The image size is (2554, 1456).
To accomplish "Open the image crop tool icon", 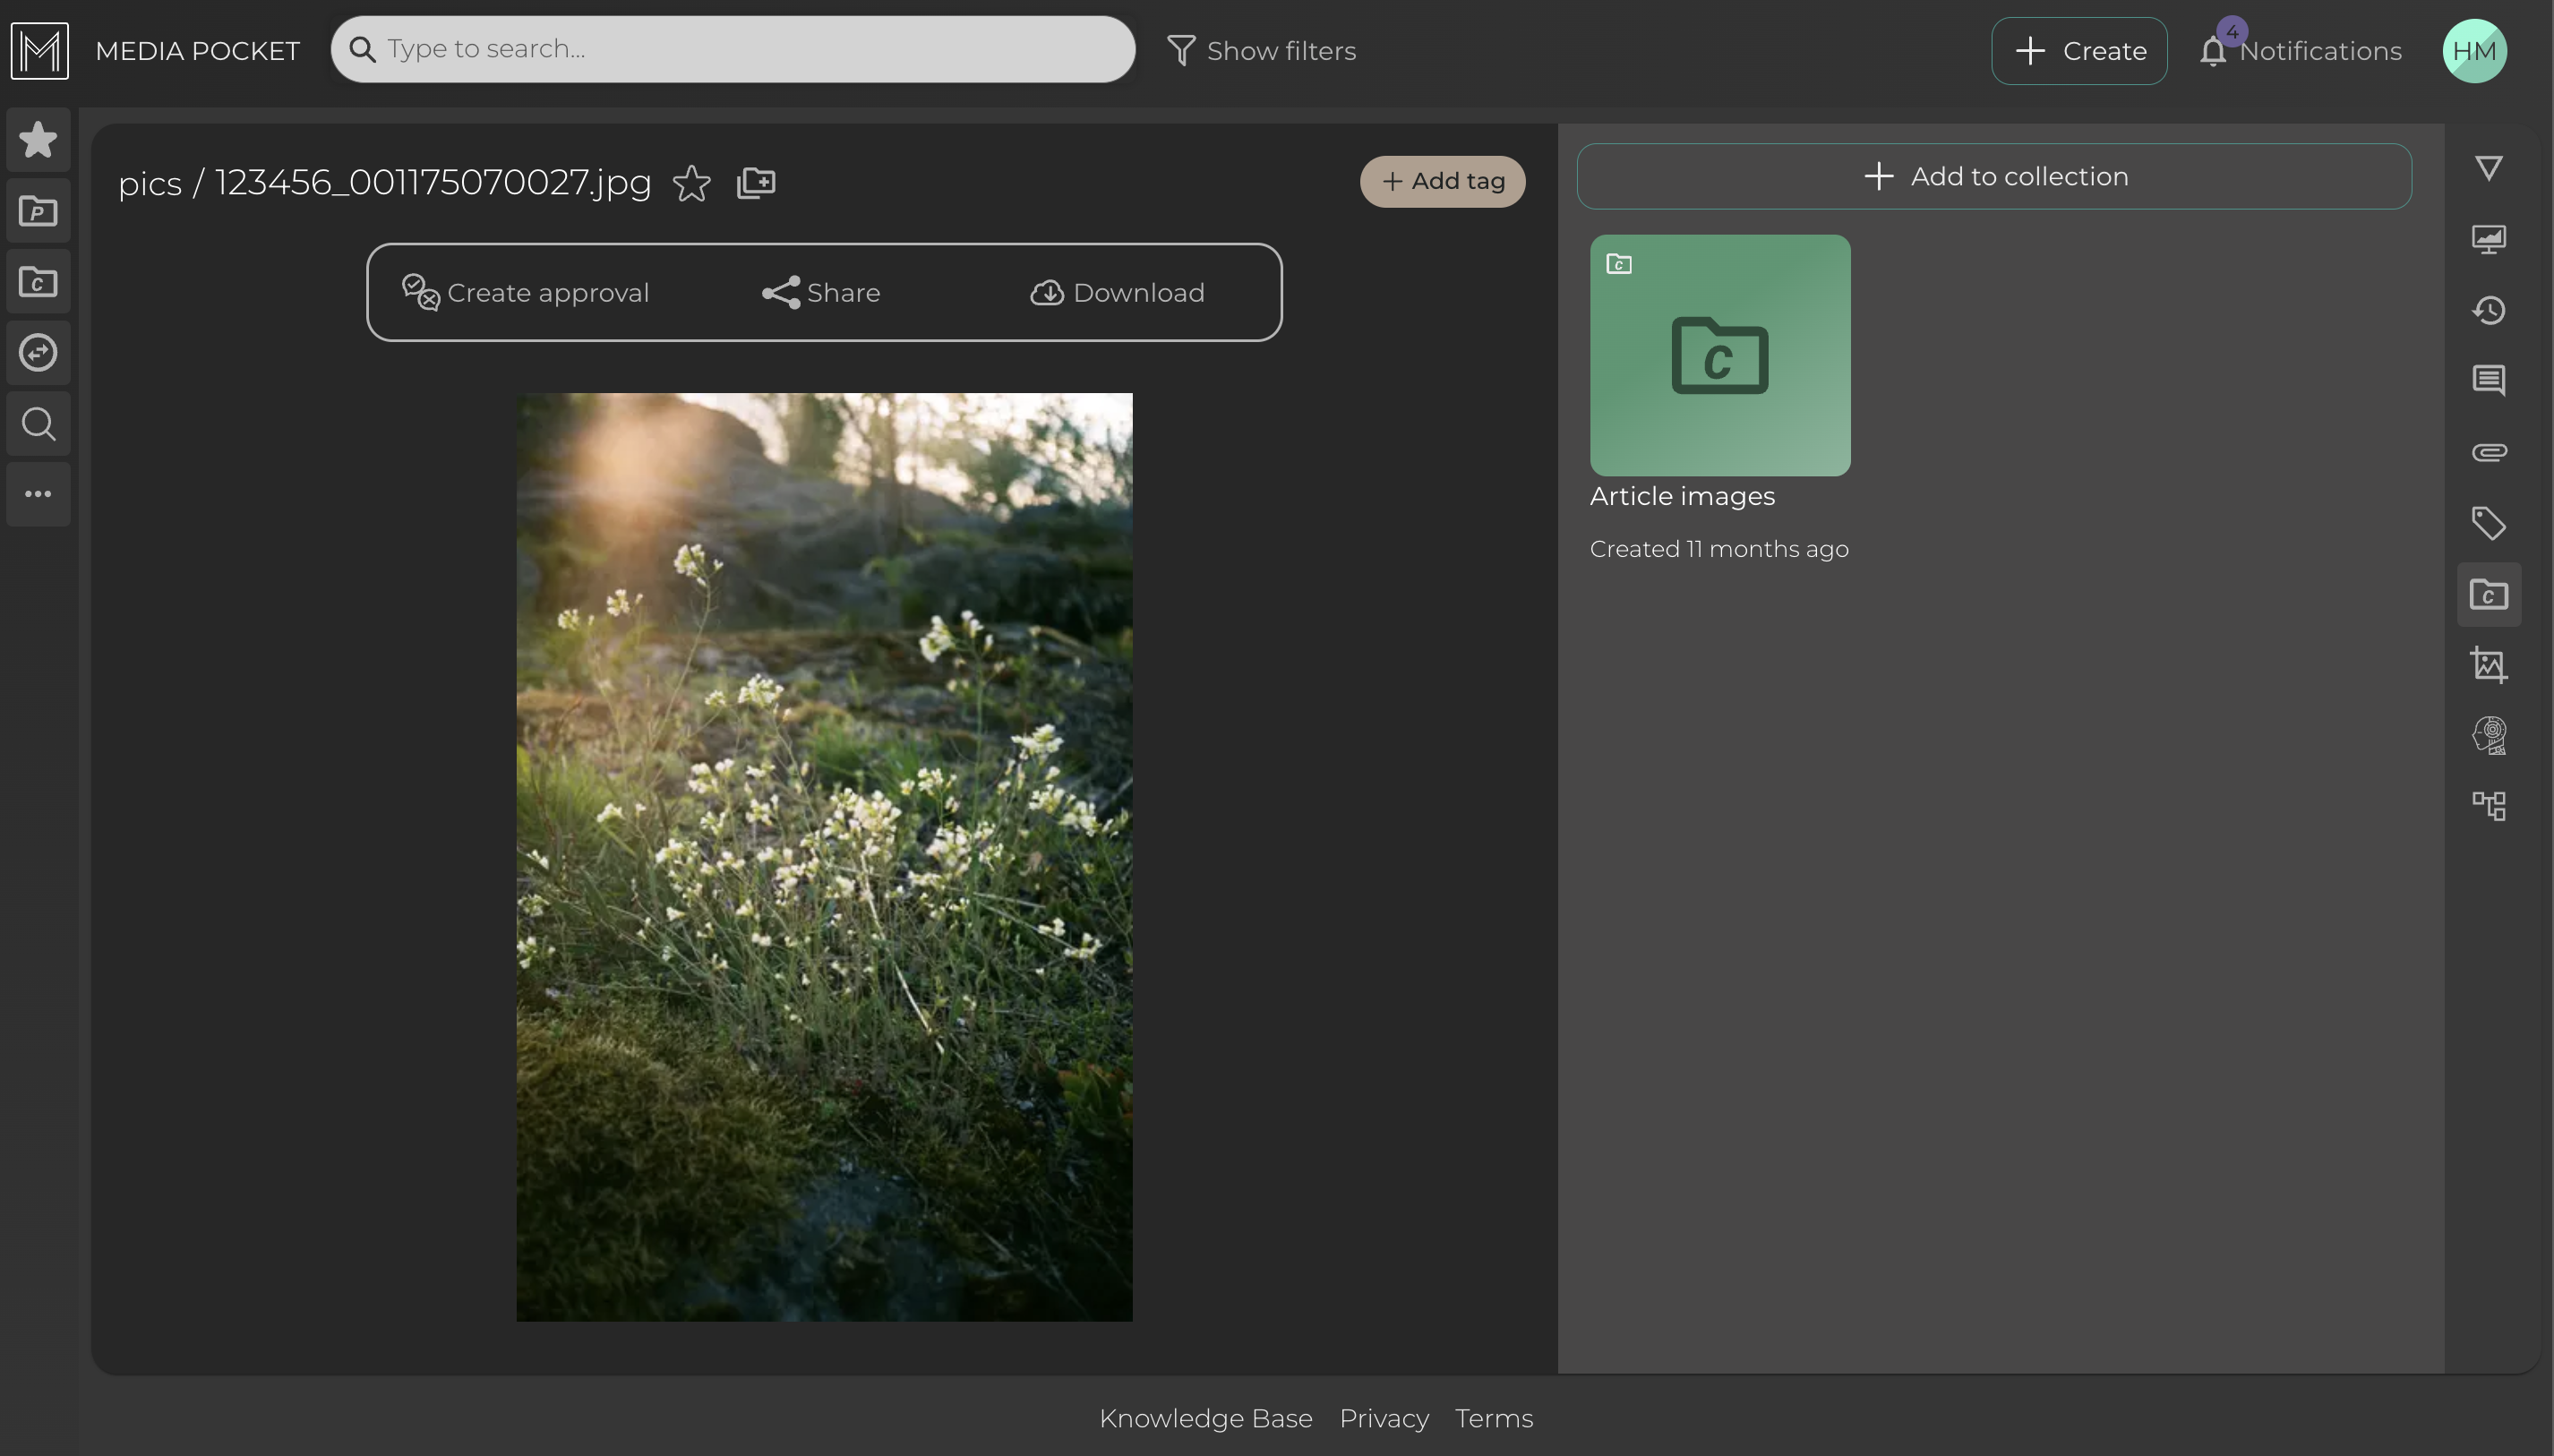I will (2488, 665).
